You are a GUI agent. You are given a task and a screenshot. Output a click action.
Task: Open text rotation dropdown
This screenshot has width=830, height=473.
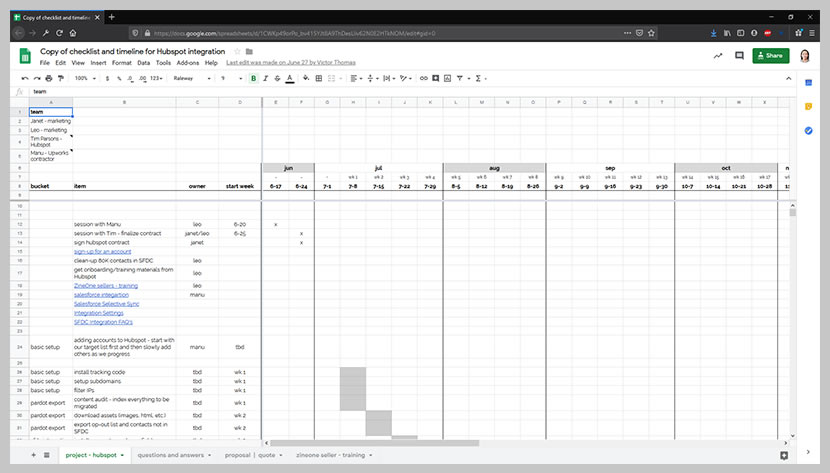coord(406,78)
